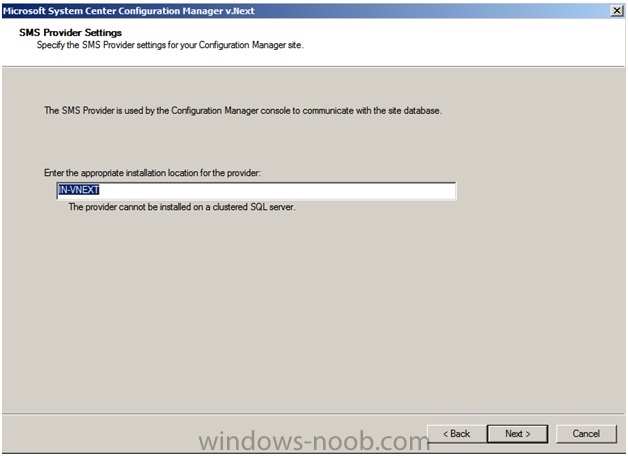The width and height of the screenshot is (628, 456).
Task: Select the SMS Provider Settings heading
Action: click(70, 32)
